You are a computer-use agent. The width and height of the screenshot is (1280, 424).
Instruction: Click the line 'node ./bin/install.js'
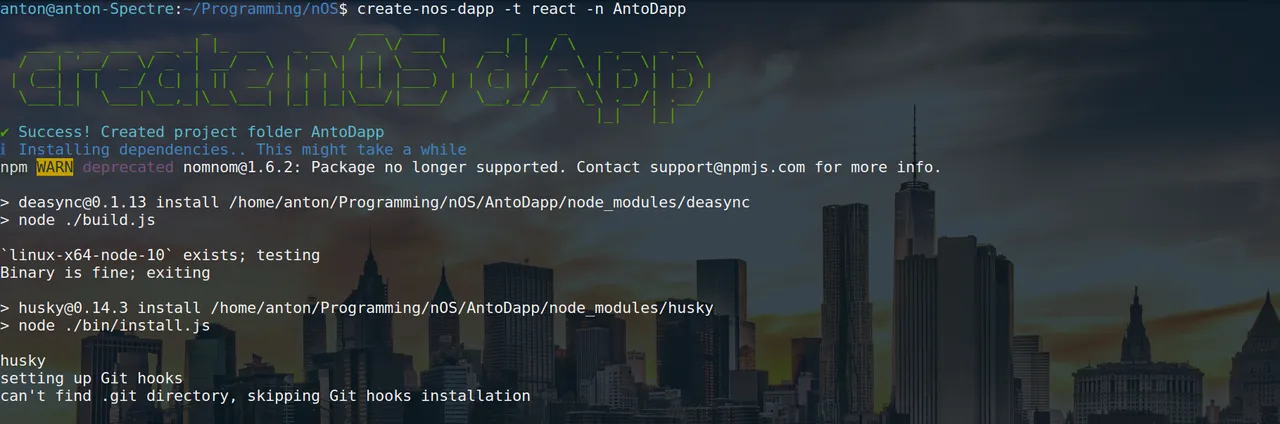pos(105,325)
